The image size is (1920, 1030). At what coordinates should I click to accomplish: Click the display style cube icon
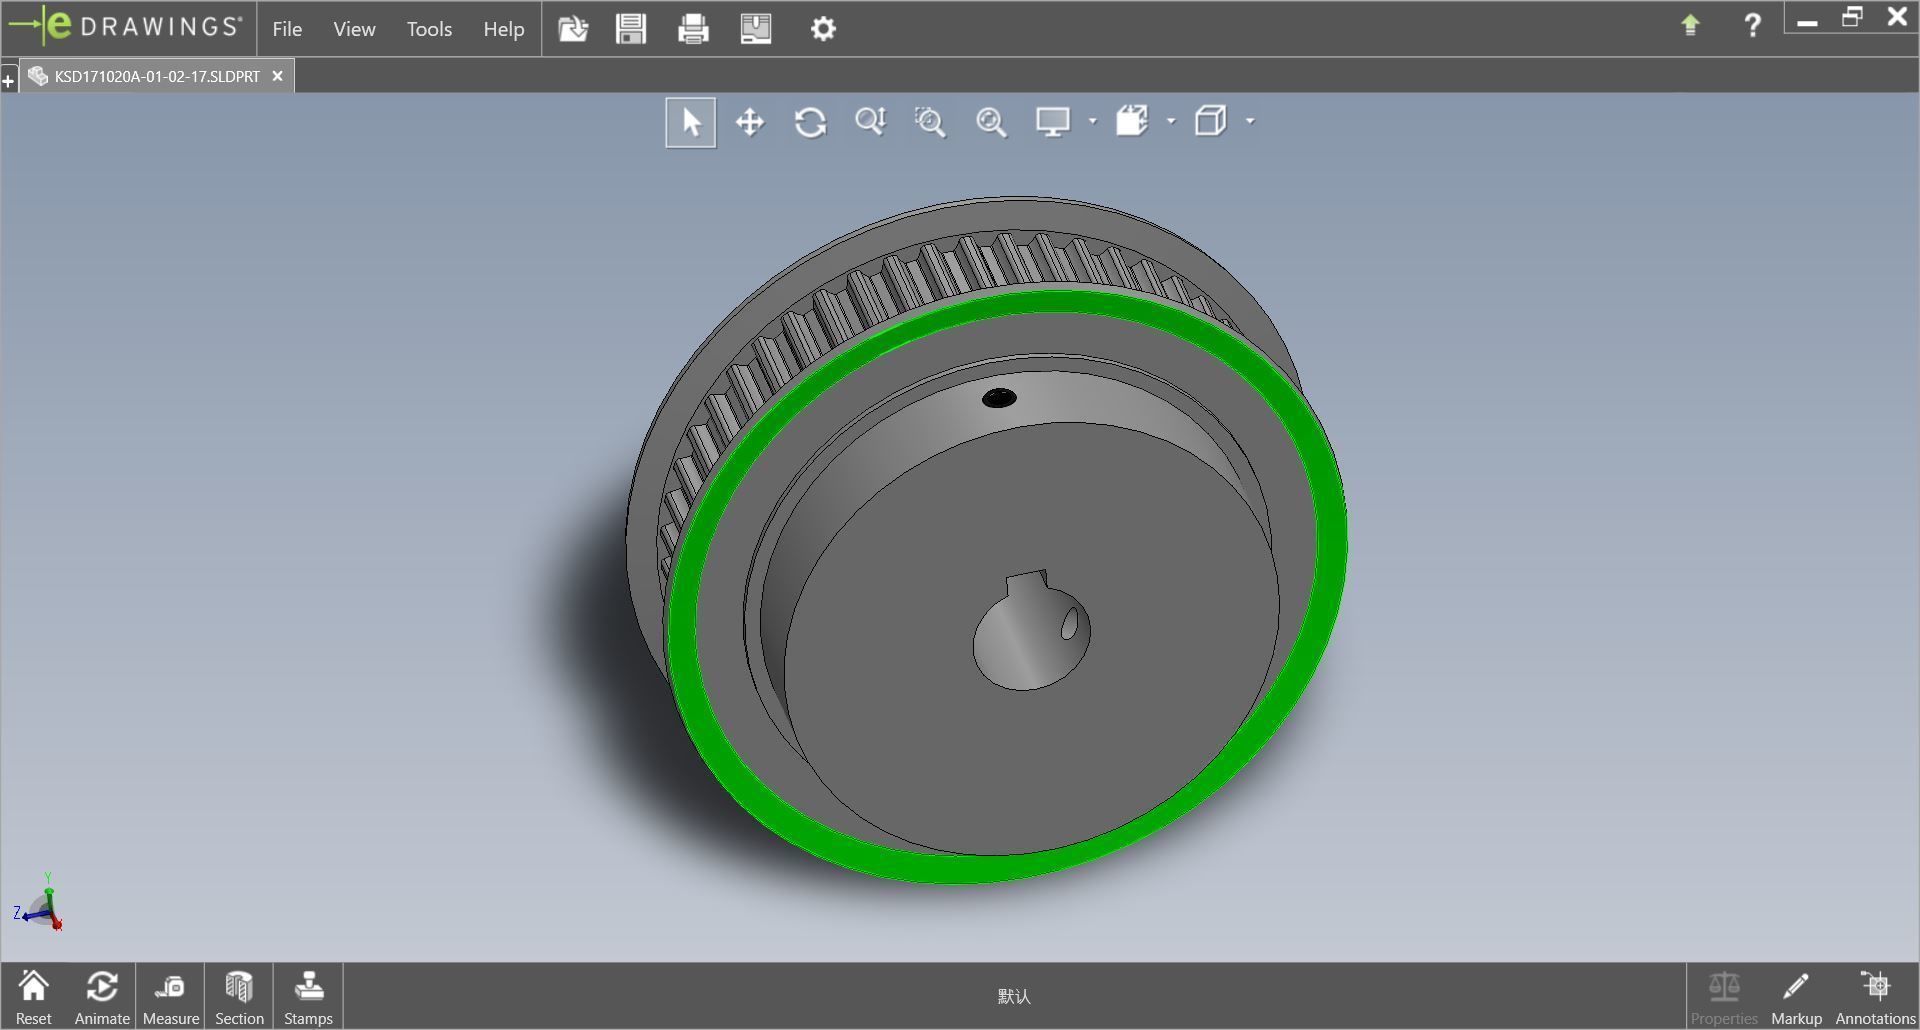pyautogui.click(x=1211, y=122)
